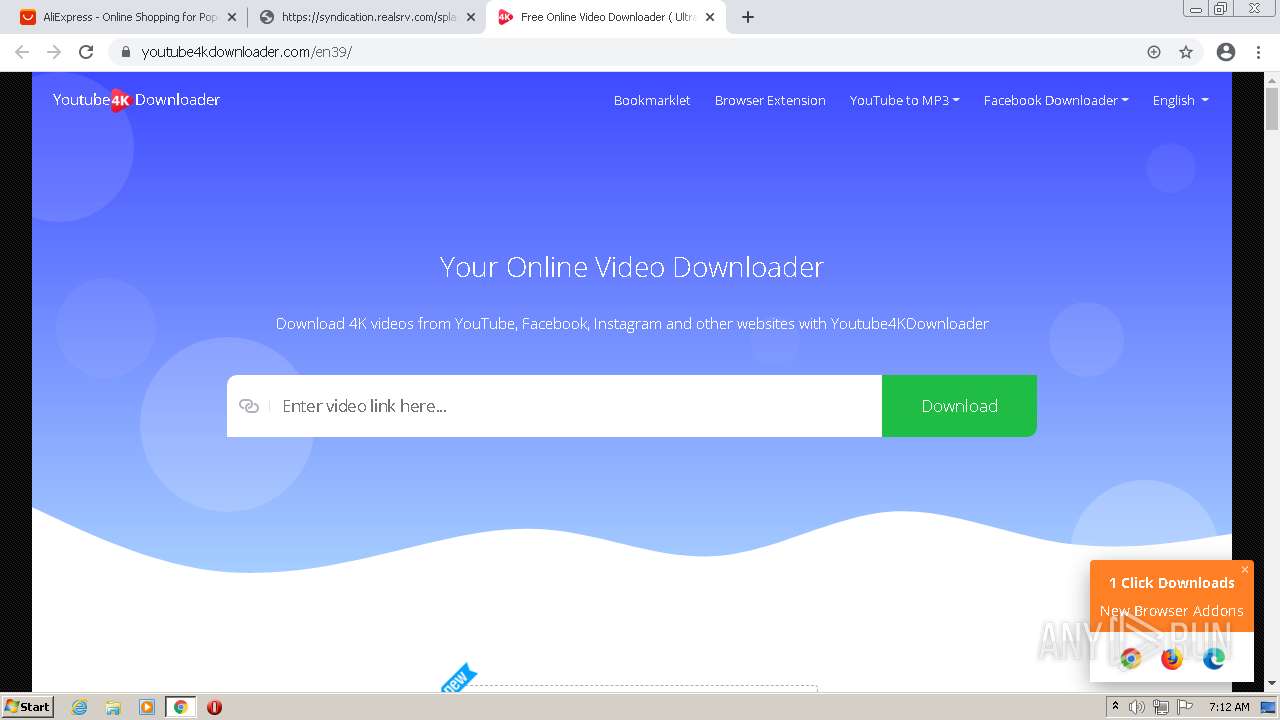Screen dimensions: 1280x720
Task: Click the Edge addon icon in the popup
Action: coord(1214,658)
